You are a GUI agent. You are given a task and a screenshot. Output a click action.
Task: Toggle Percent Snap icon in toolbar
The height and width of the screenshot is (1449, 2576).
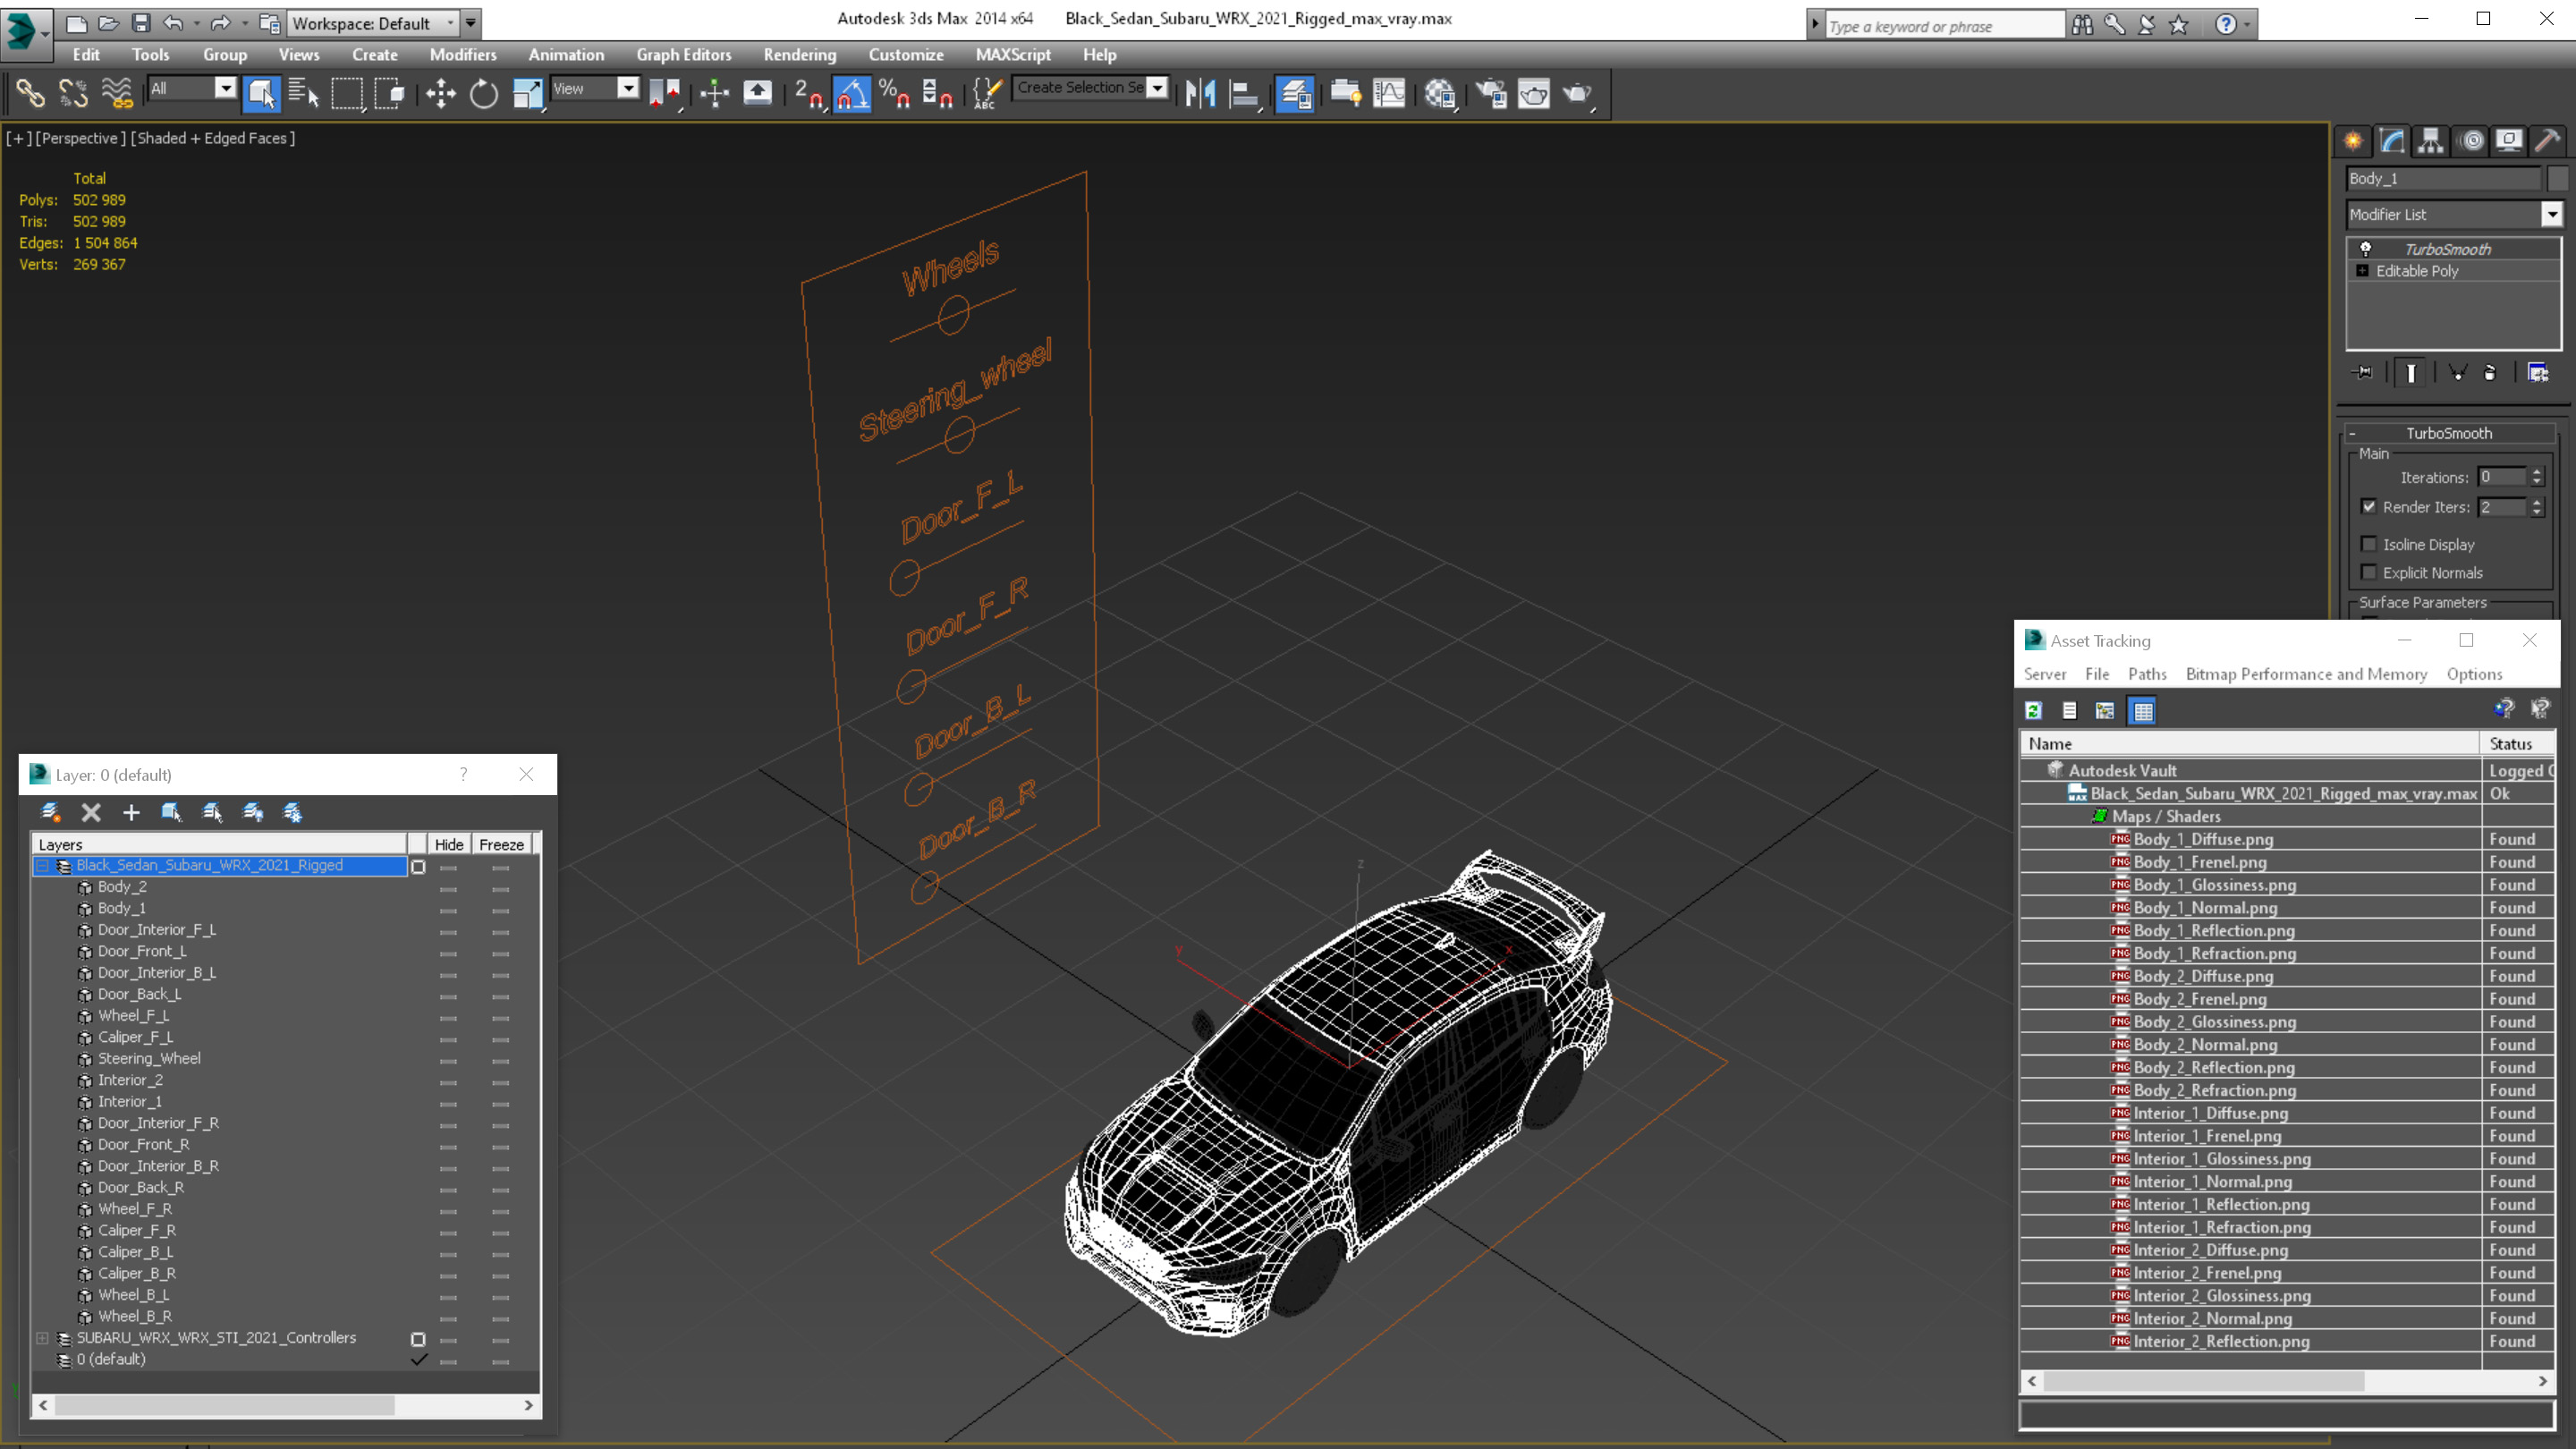(x=894, y=94)
